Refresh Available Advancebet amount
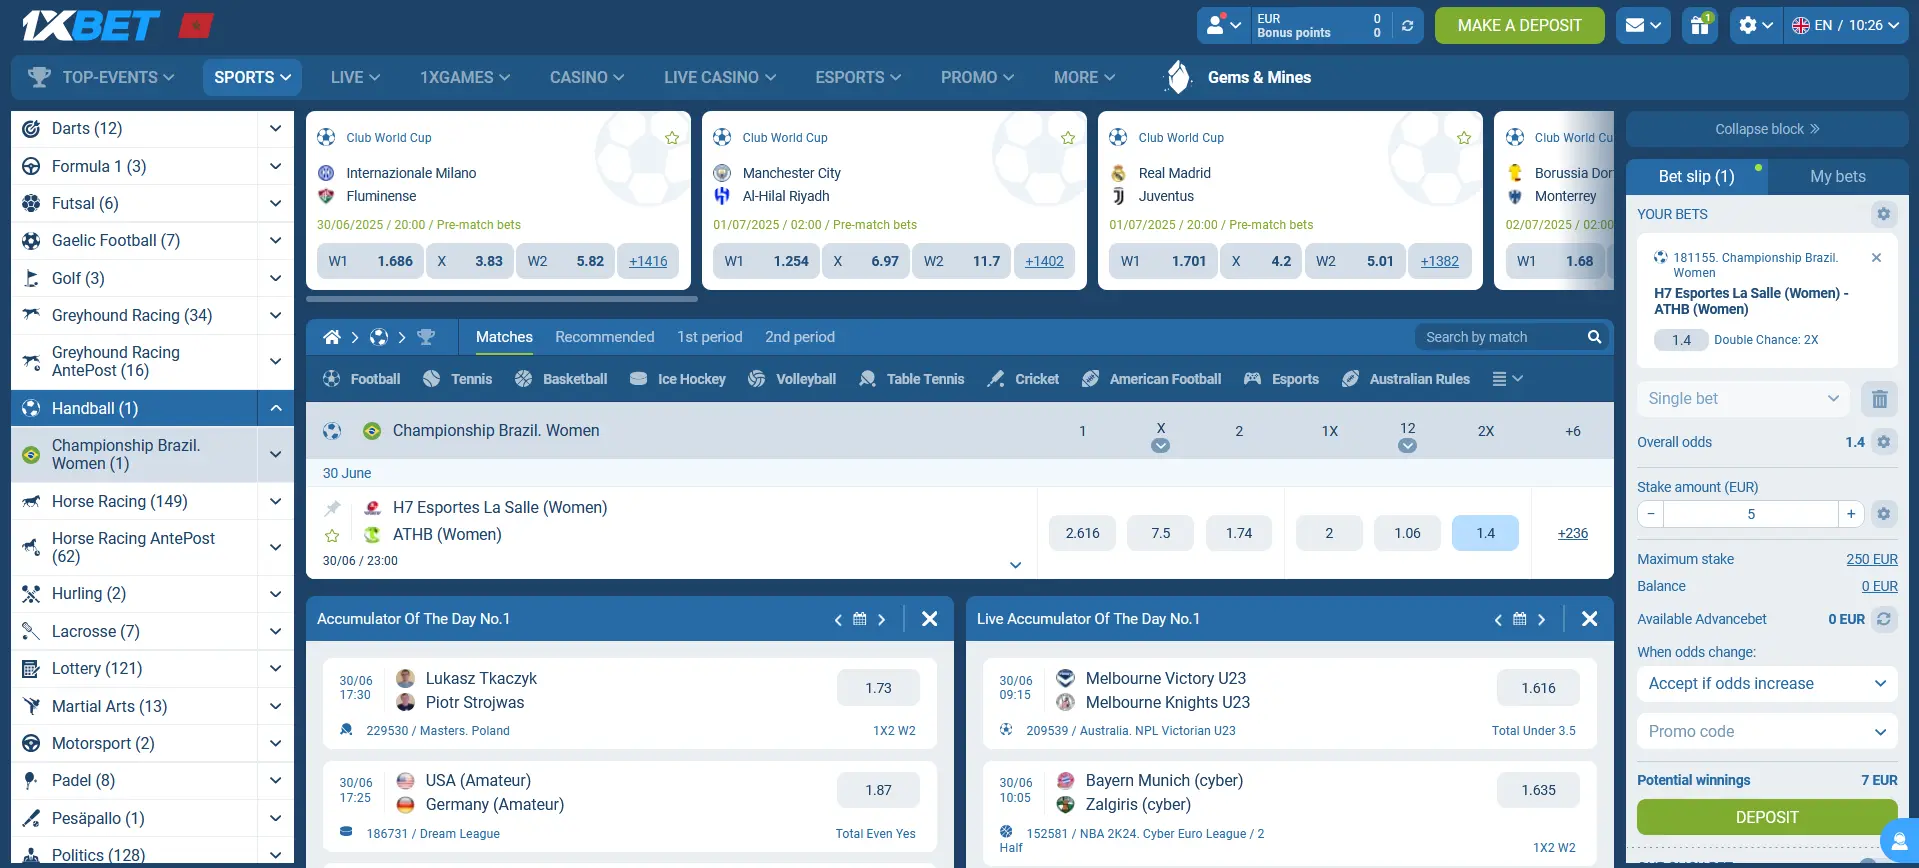 click(x=1884, y=619)
